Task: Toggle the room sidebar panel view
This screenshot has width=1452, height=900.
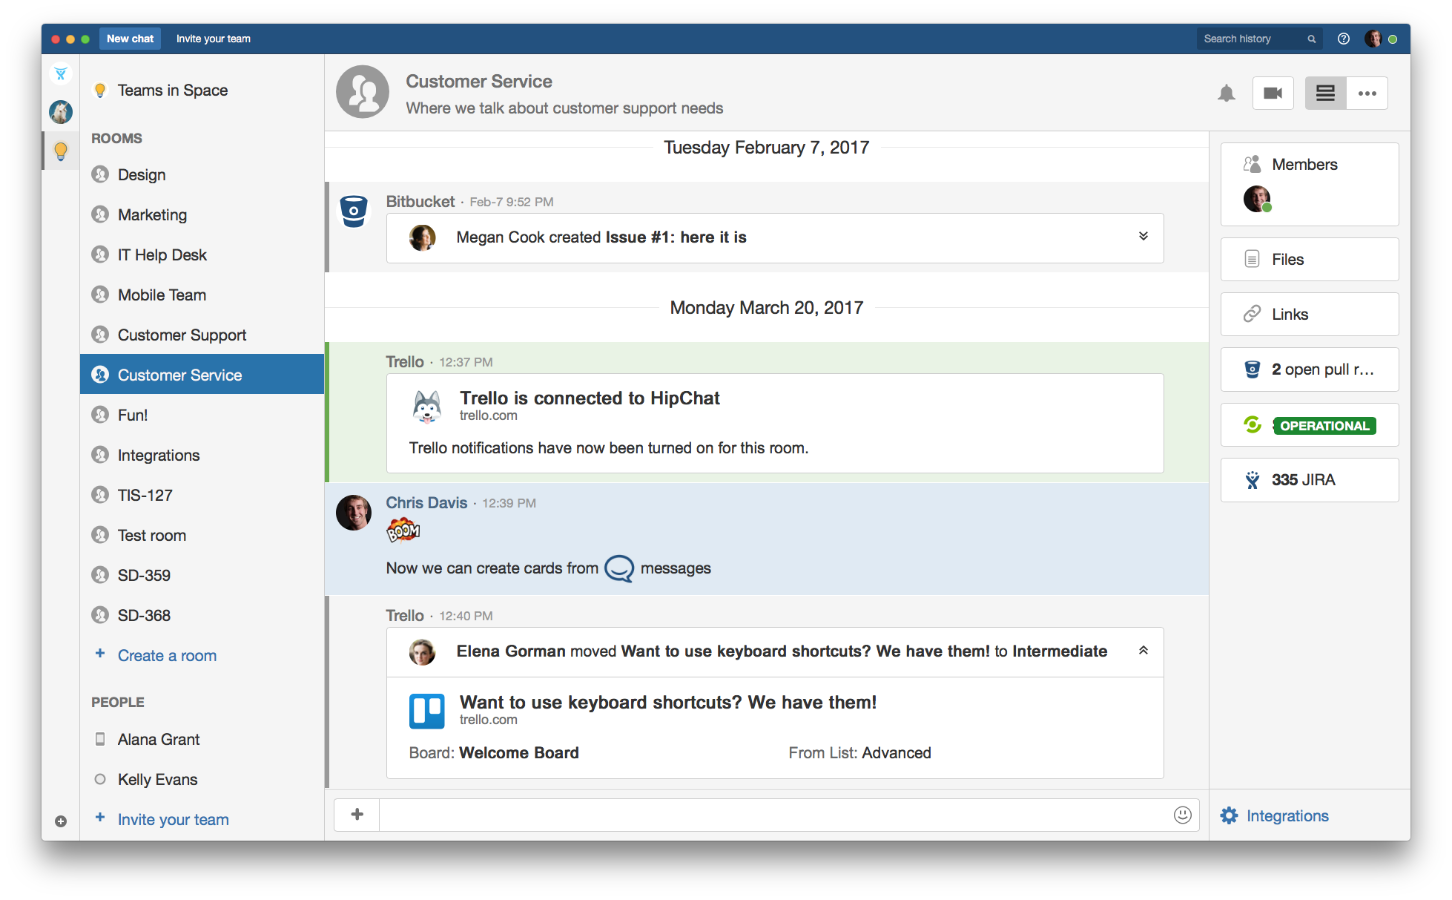Action: tap(1325, 93)
